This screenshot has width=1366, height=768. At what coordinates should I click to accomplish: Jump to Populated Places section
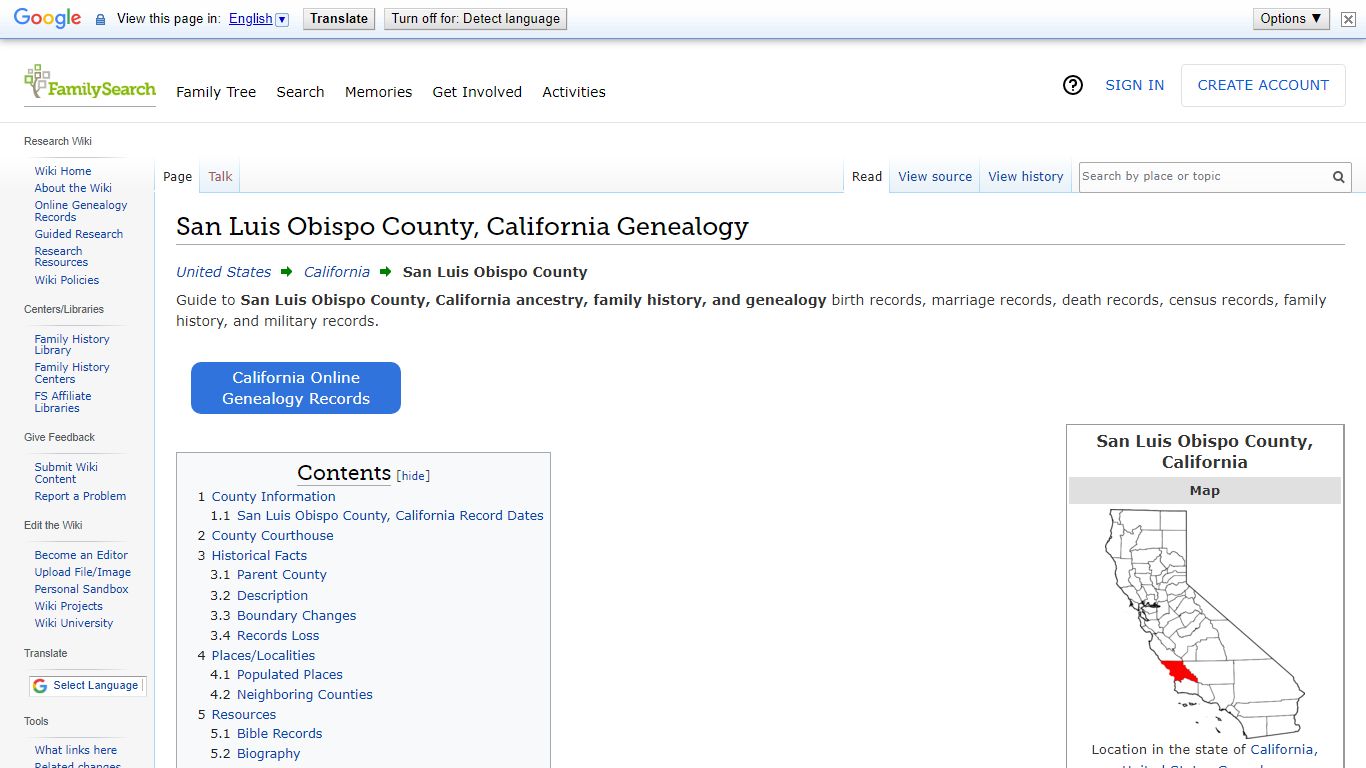tap(290, 675)
